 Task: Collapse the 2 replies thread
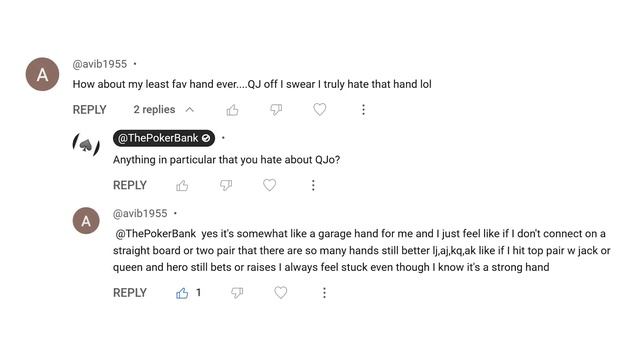[x=163, y=109]
